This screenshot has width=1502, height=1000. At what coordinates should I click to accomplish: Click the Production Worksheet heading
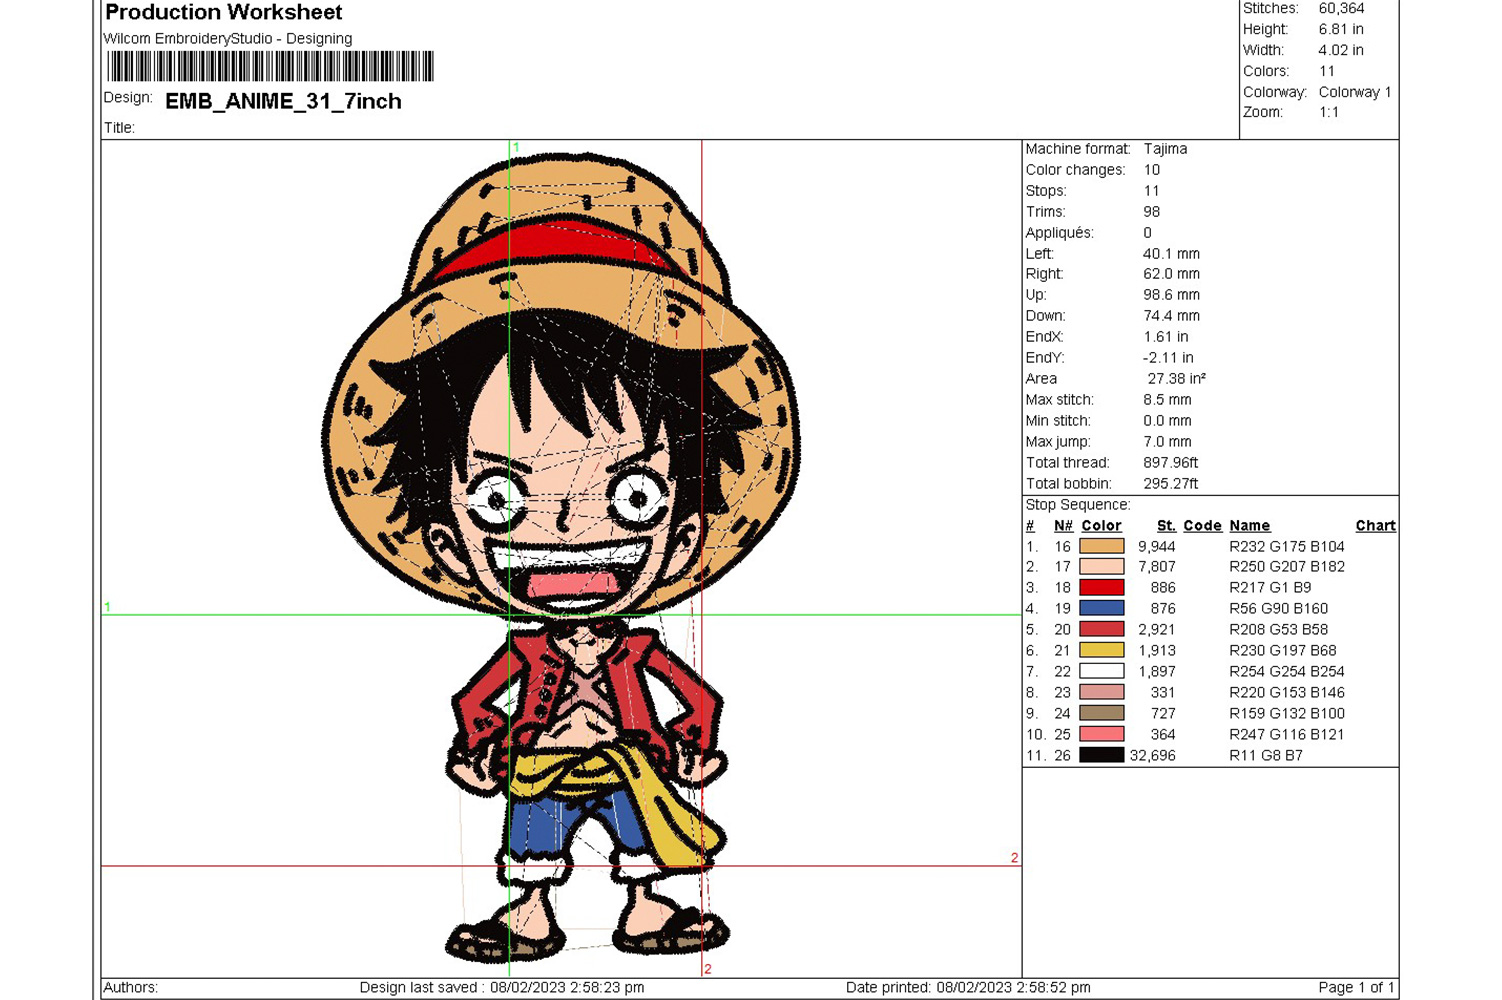point(224,12)
